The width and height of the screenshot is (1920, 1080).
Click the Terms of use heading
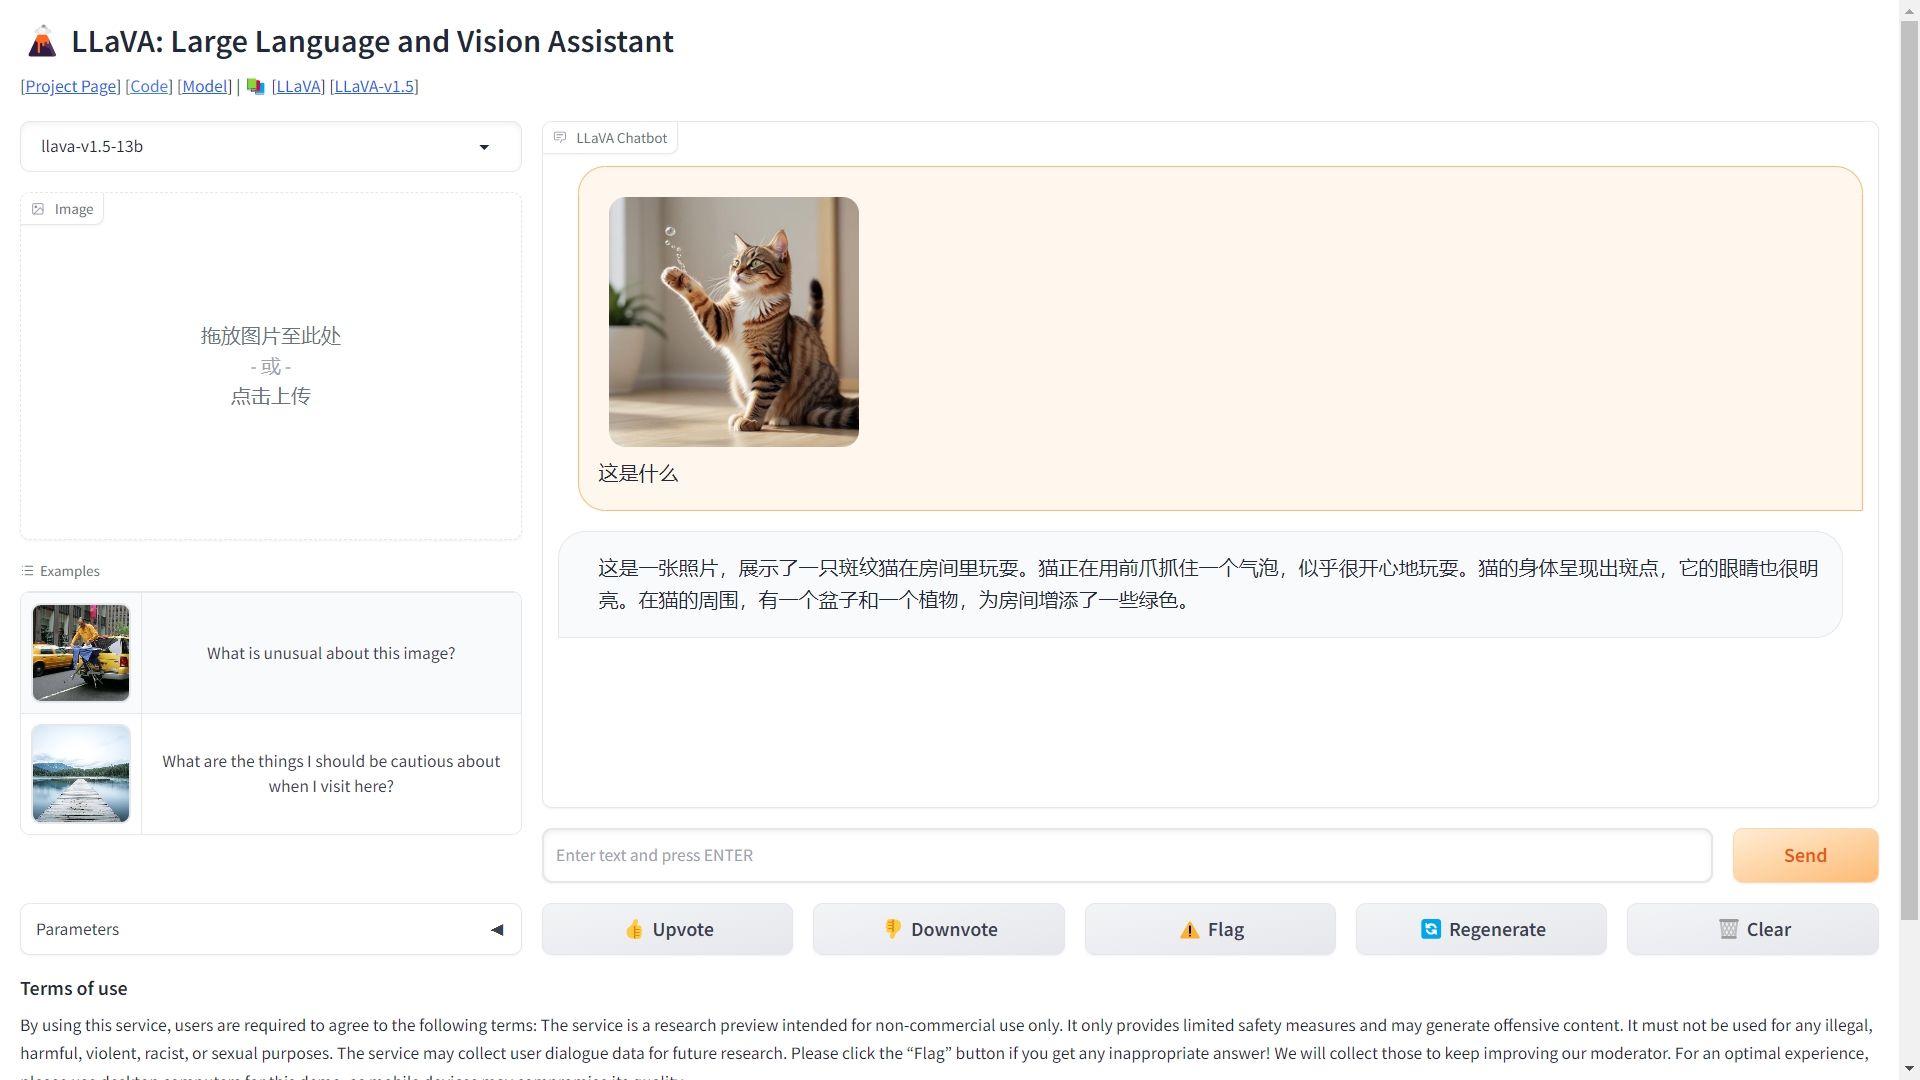pyautogui.click(x=74, y=989)
